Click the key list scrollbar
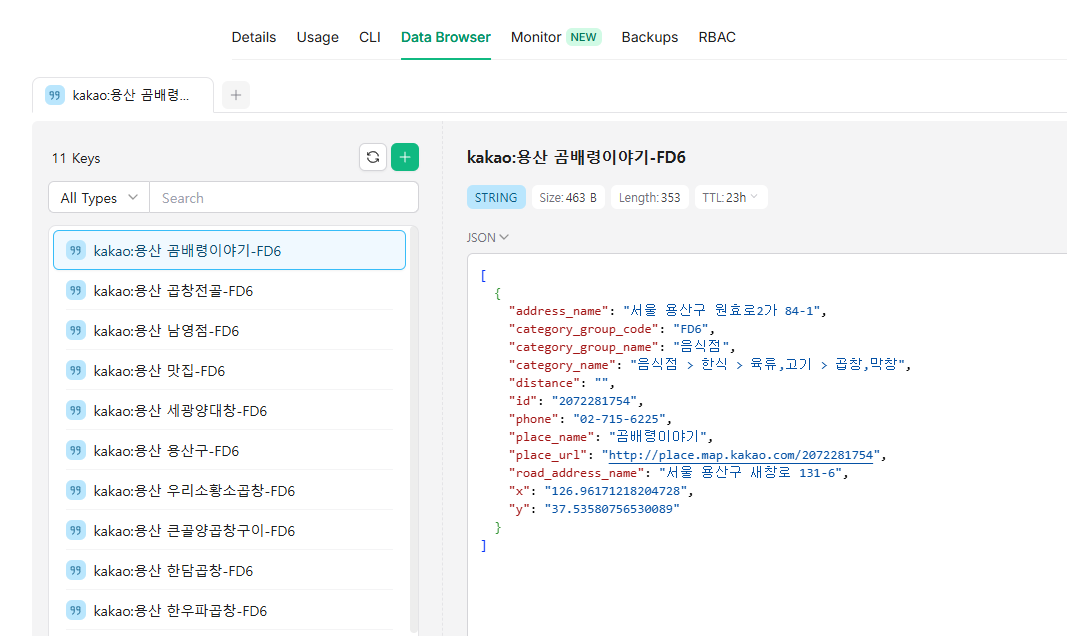Screen dimensions: 1067x636 tap(414, 432)
